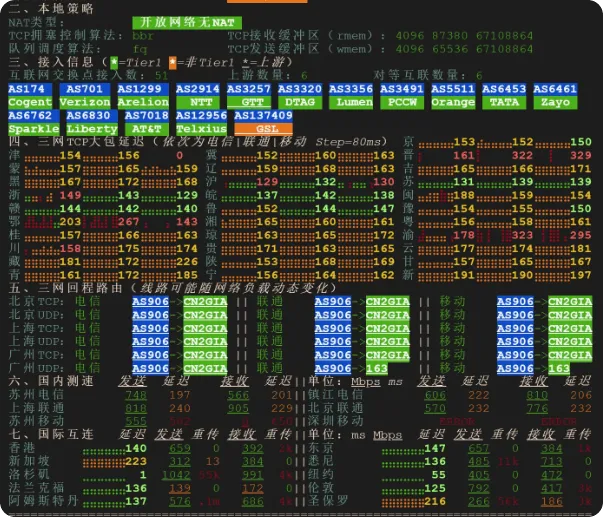
Task: Click the blue 'AS12956' label
Action: click(x=202, y=115)
